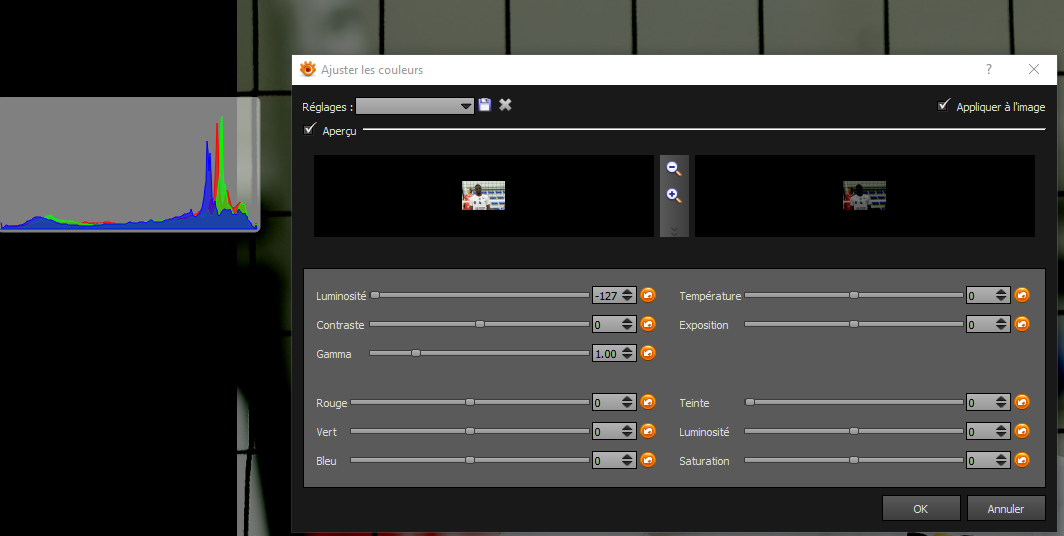Open the dialog help question mark
This screenshot has height=536, width=1064.
[x=989, y=69]
